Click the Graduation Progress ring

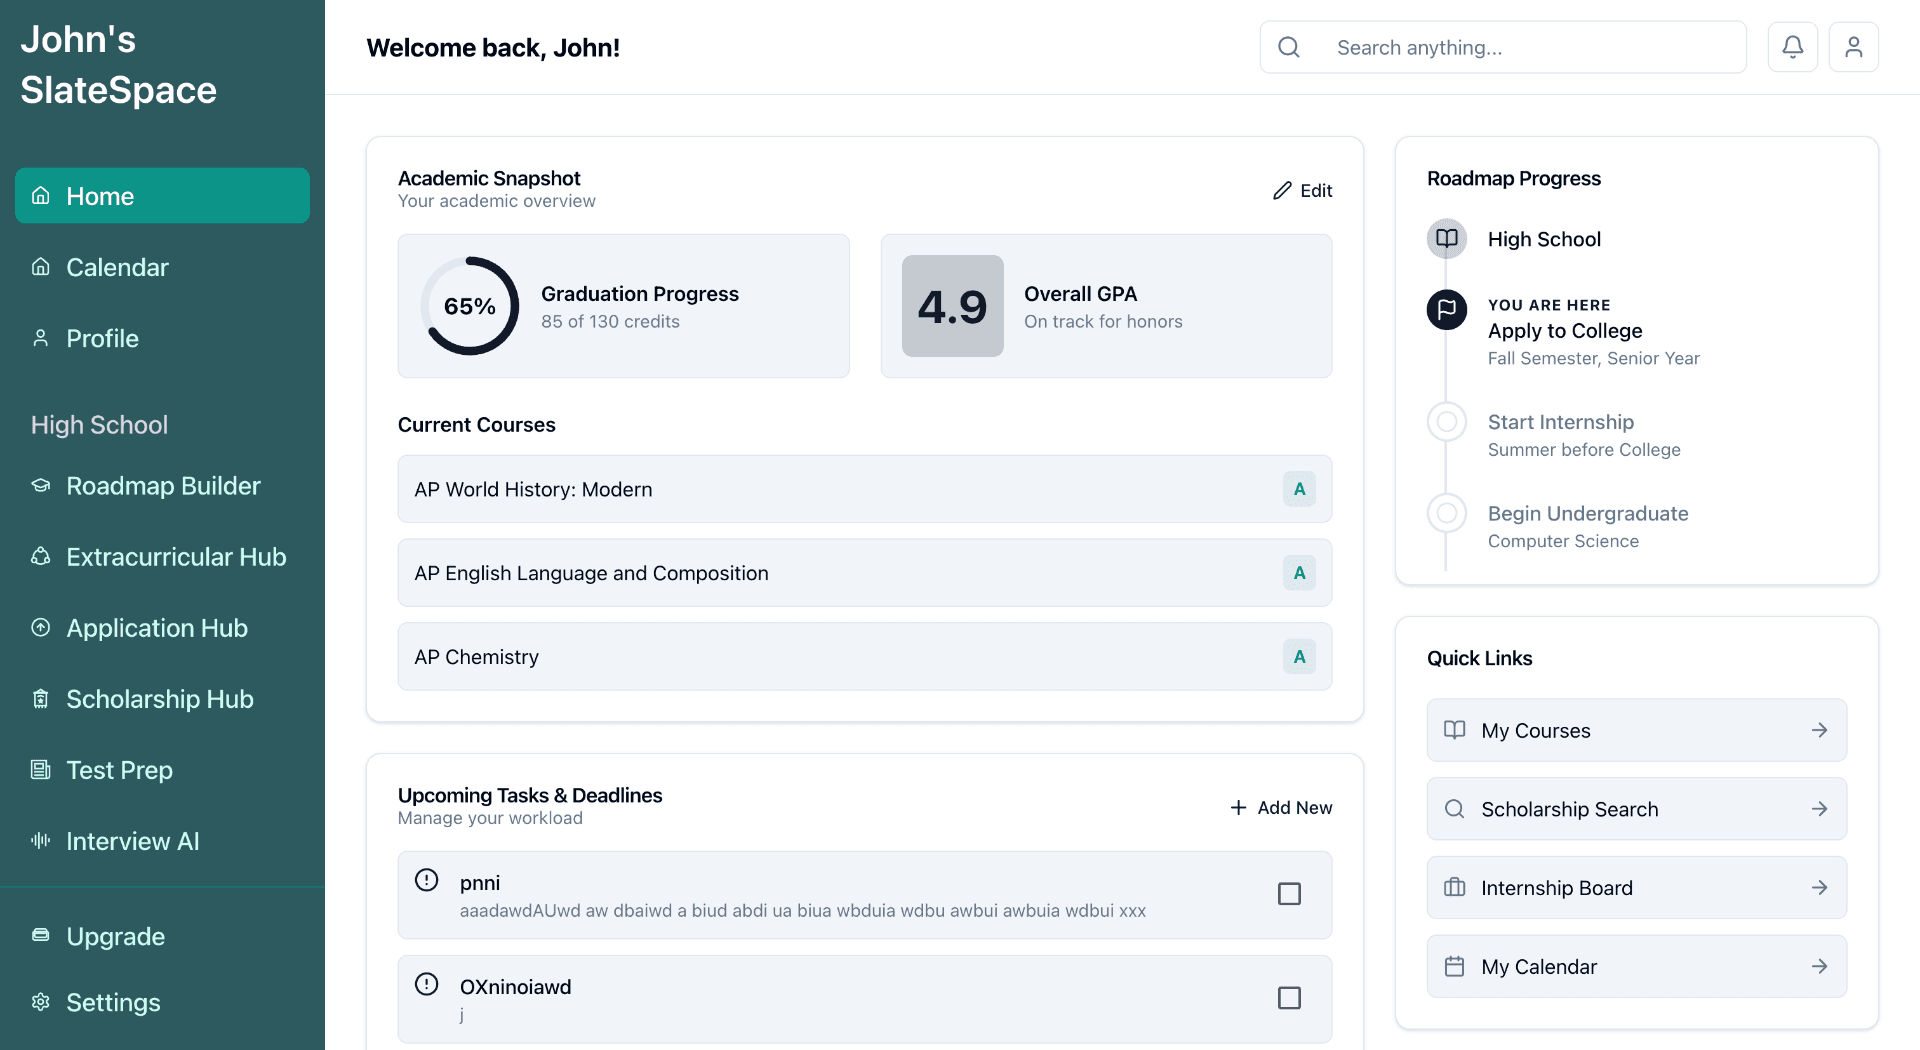470,306
